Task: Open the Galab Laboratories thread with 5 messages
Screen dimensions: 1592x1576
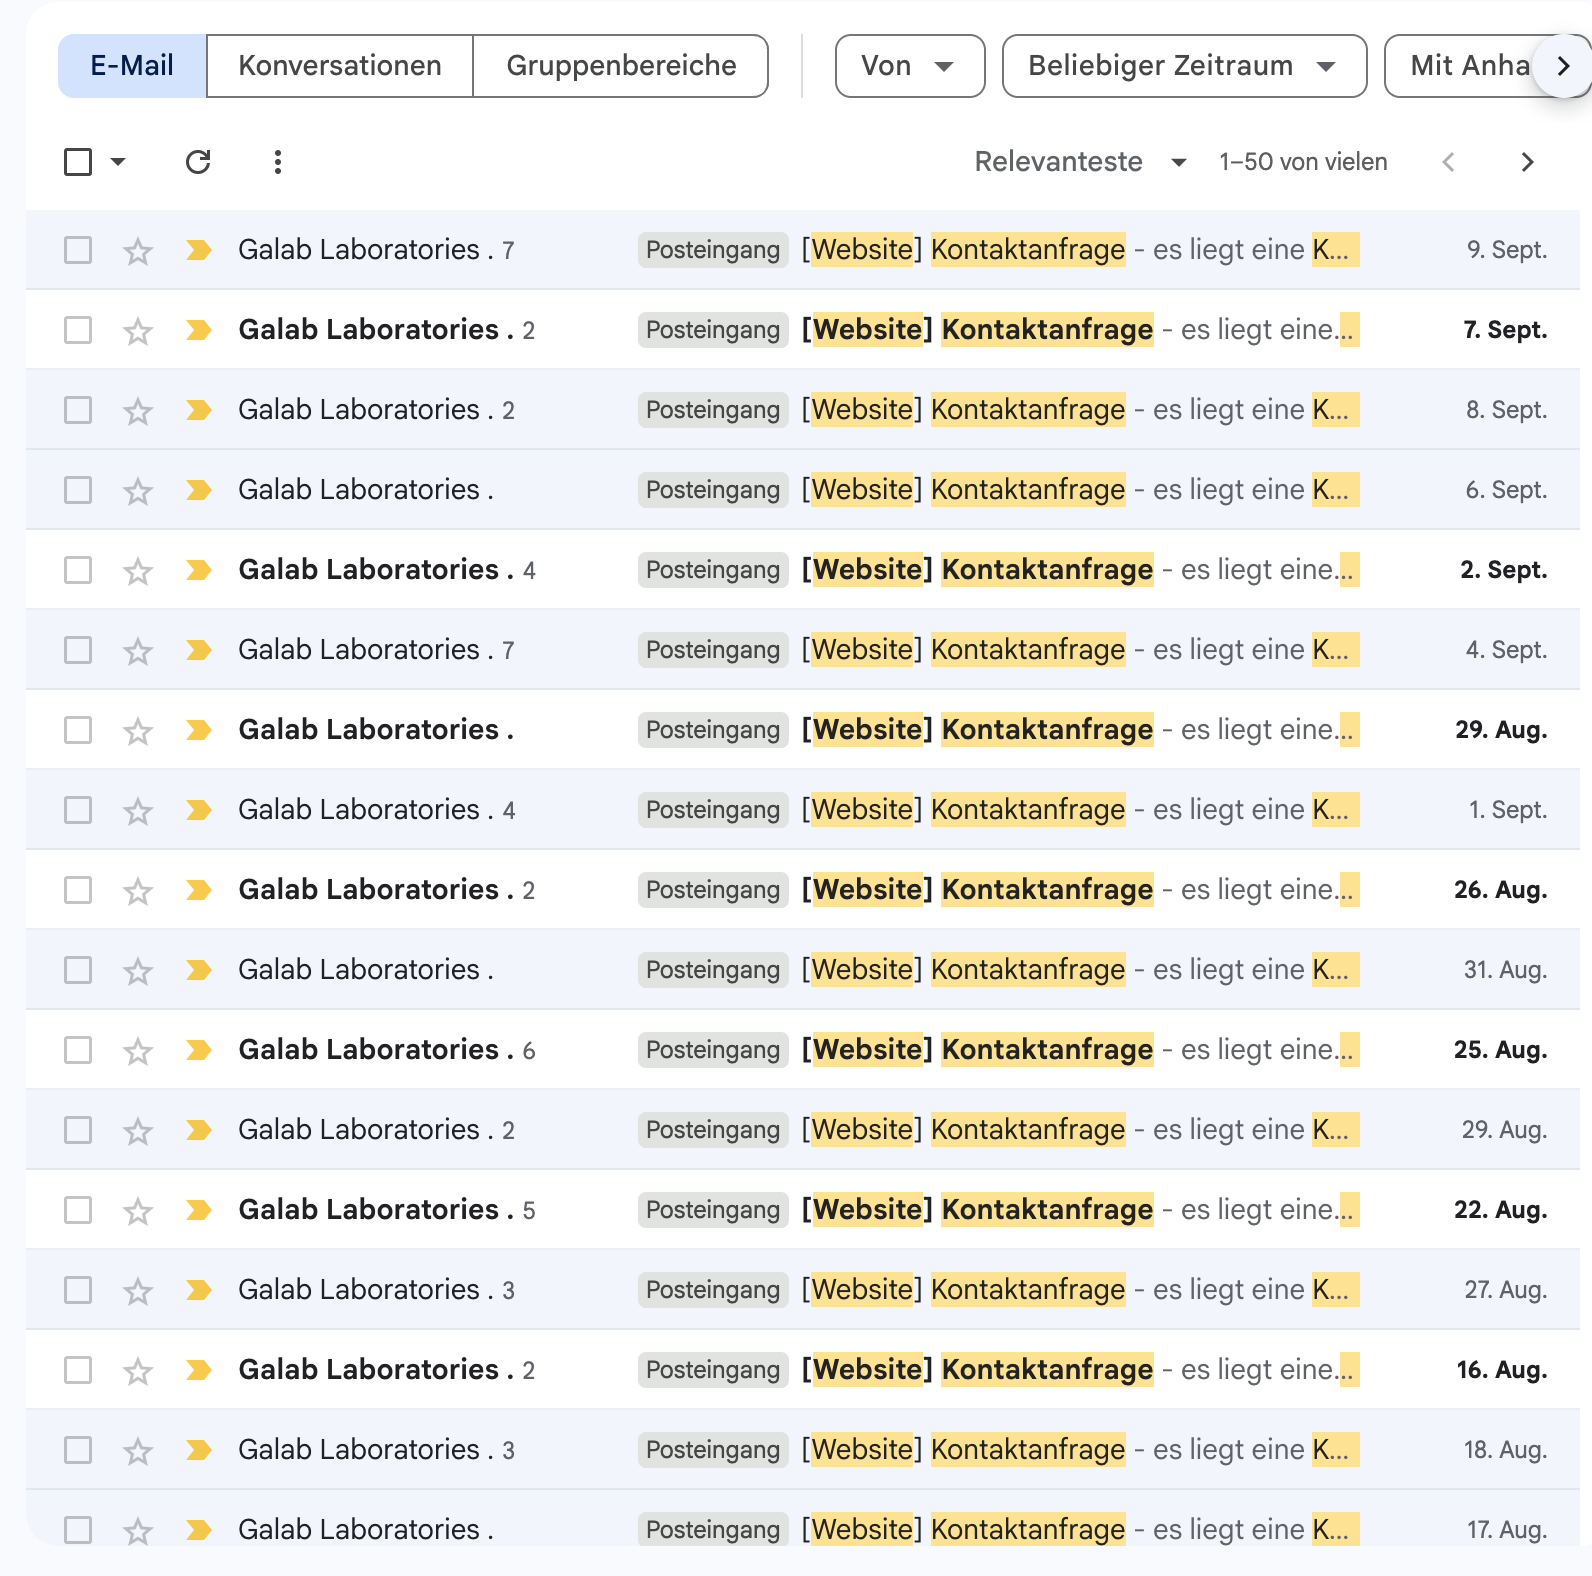Action: 802,1210
